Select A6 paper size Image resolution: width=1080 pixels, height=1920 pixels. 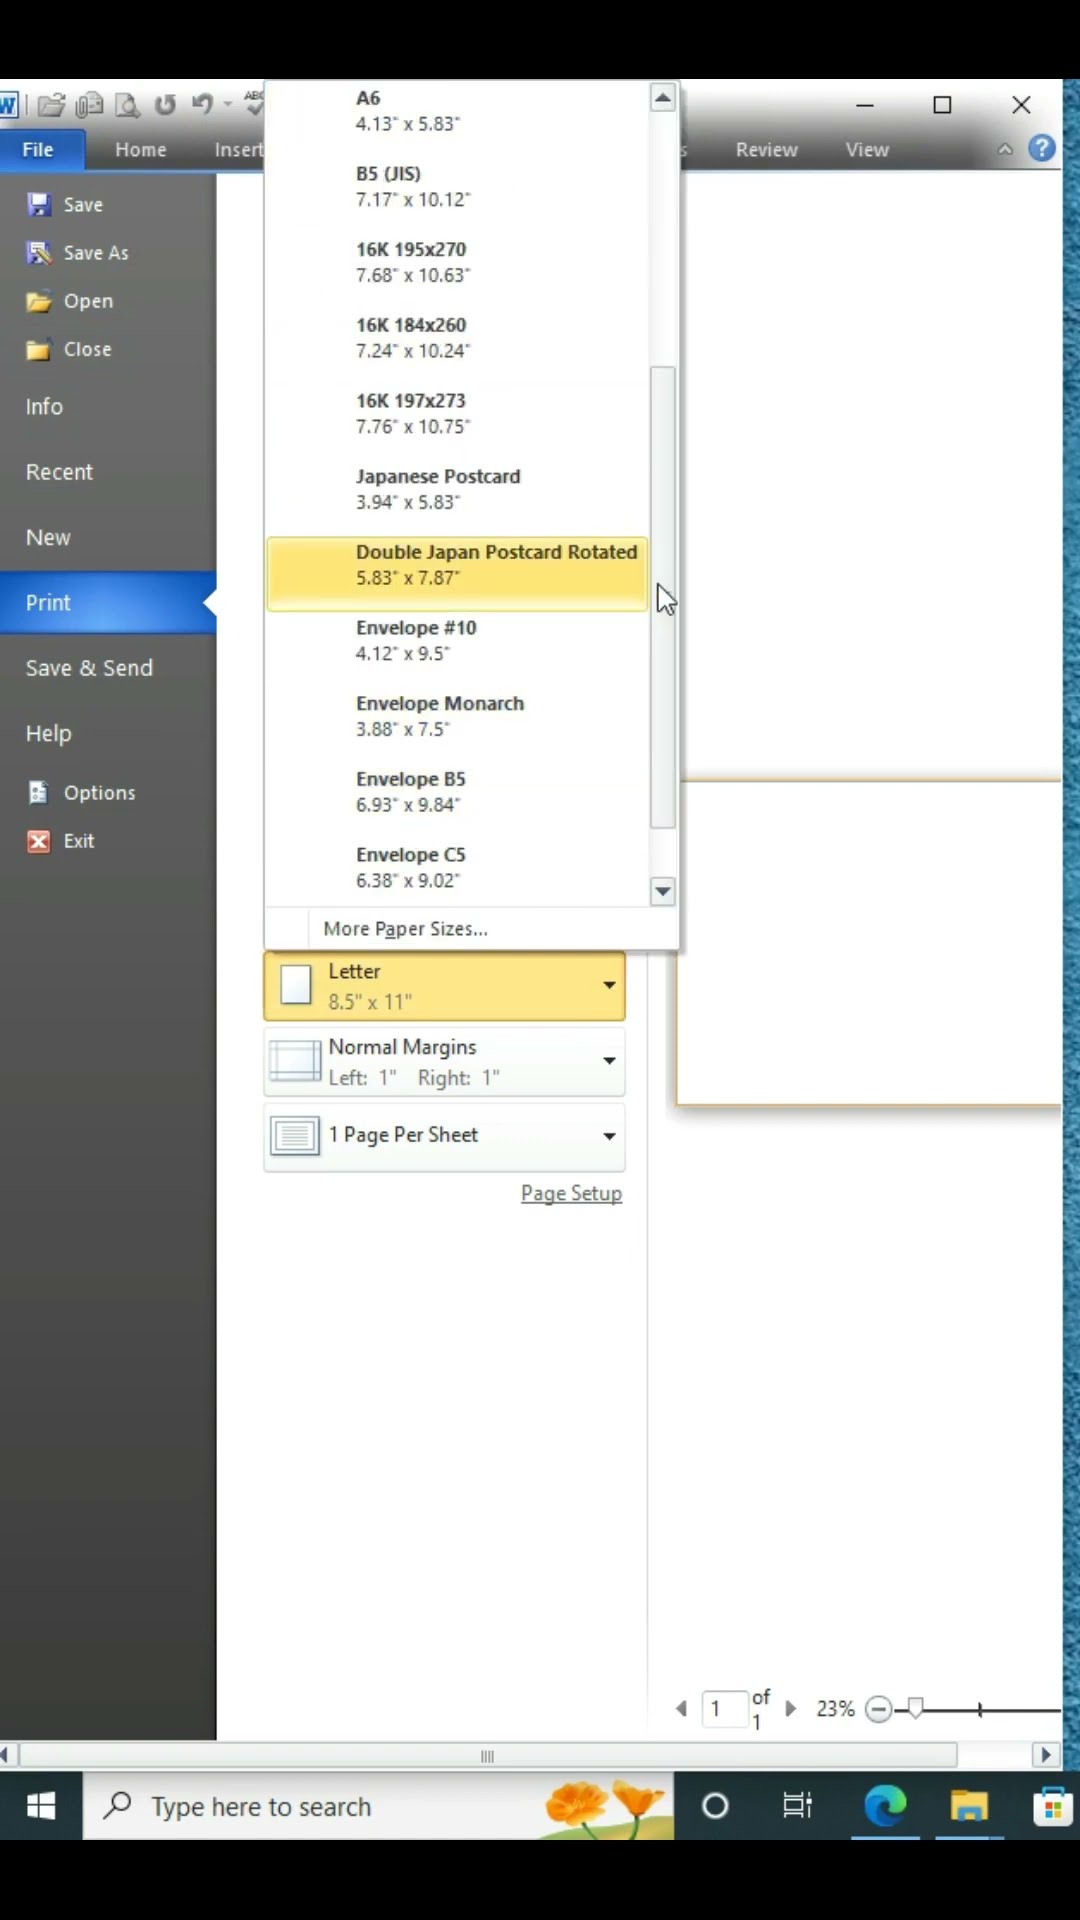(x=457, y=111)
